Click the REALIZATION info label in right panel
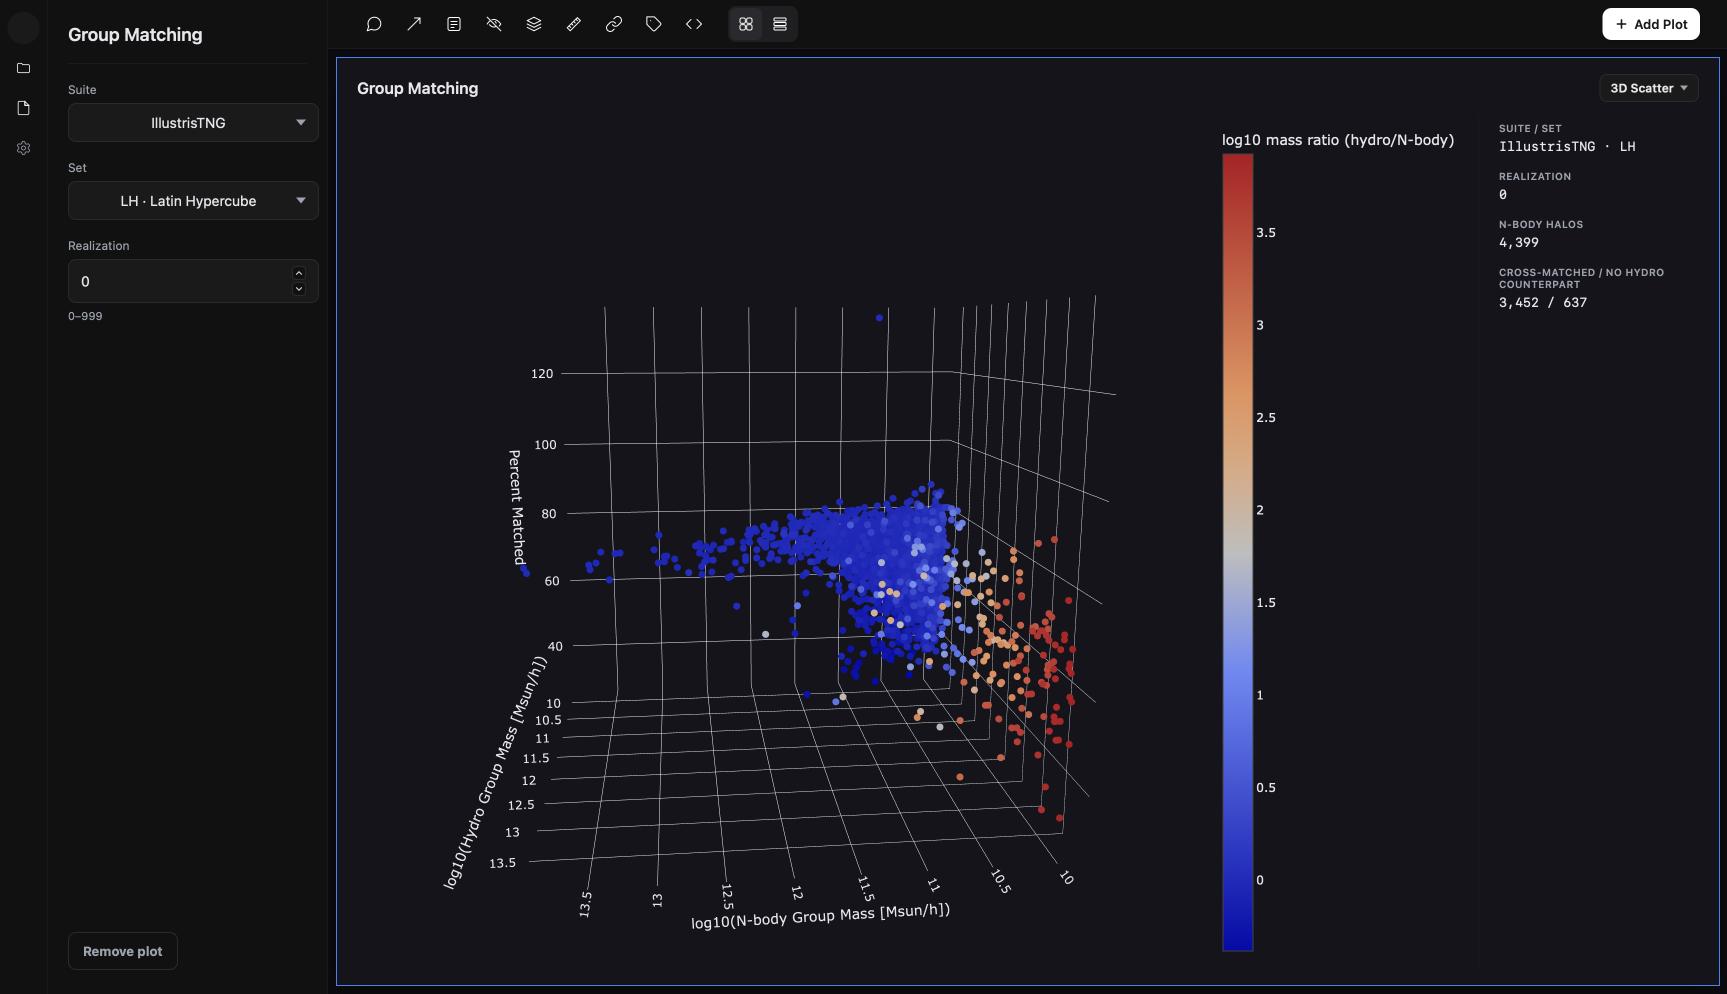1727x994 pixels. pos(1535,177)
